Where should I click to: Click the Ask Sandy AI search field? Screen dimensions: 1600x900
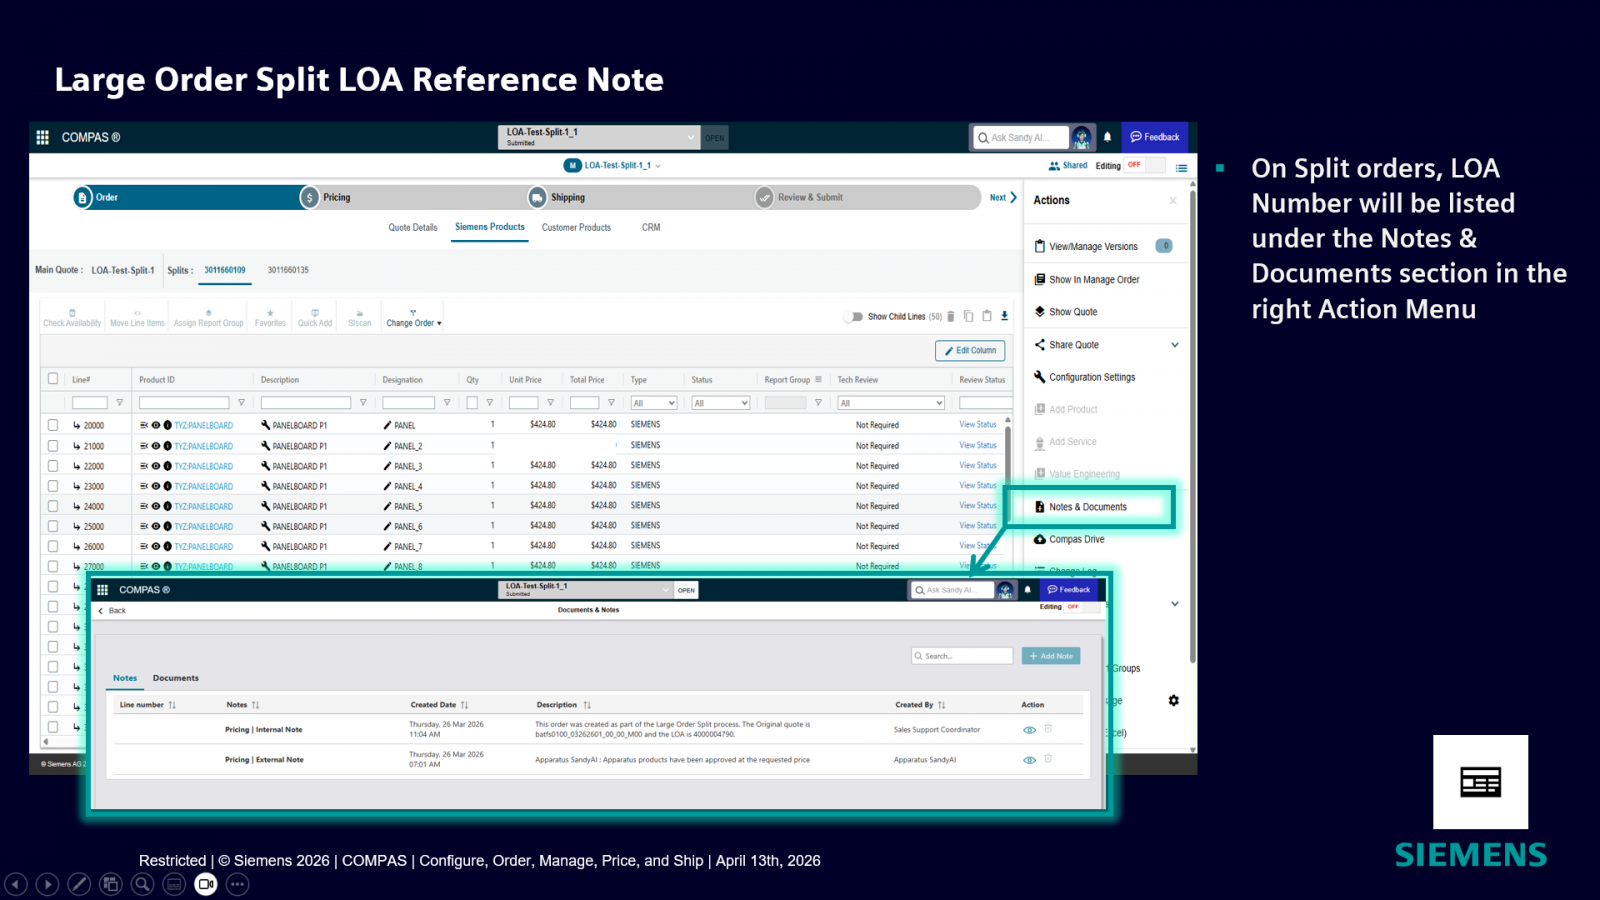point(1020,138)
